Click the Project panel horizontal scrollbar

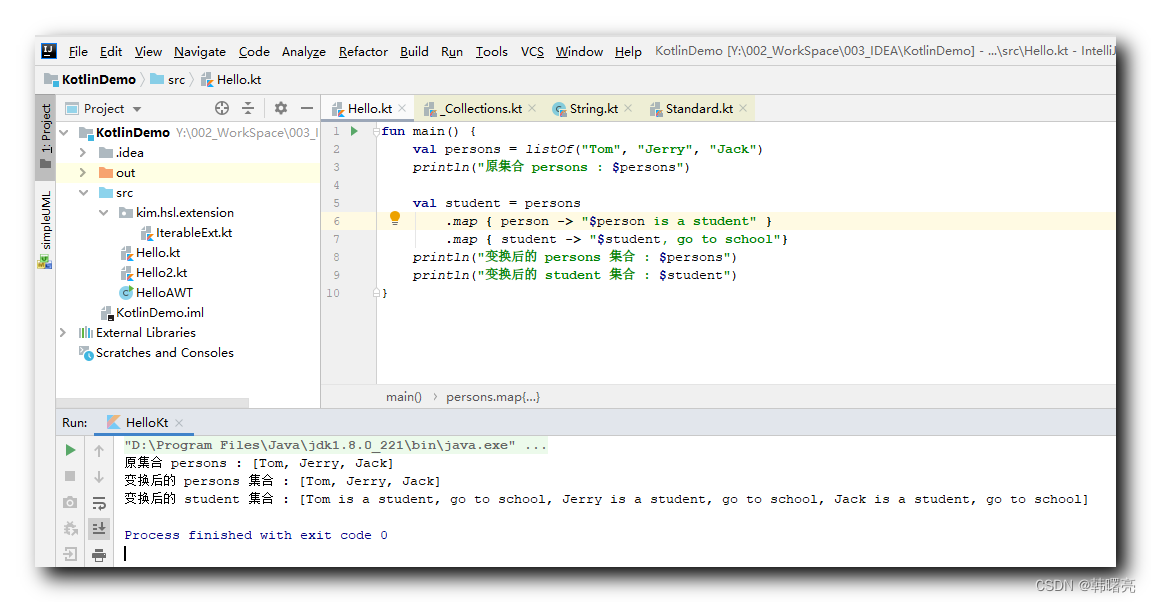coord(153,402)
